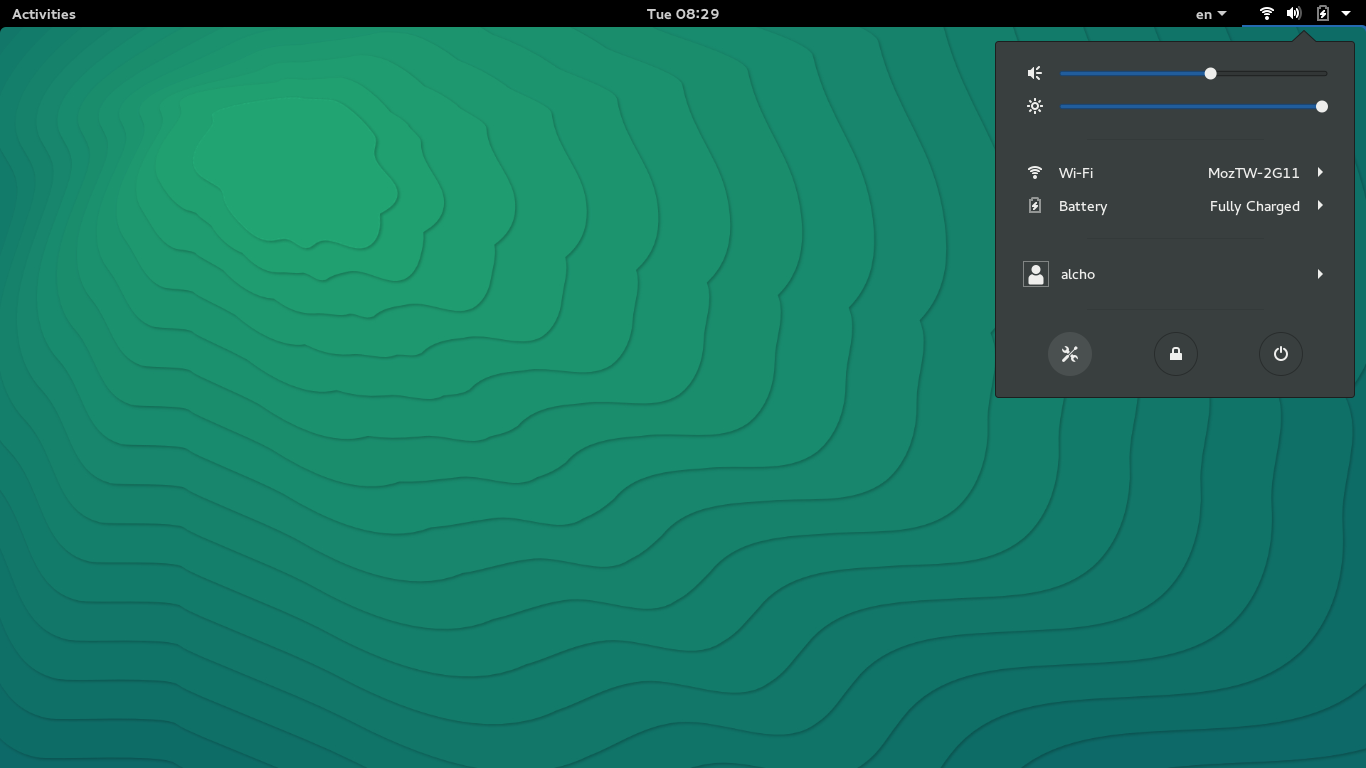Click the battery icon in the top bar

[x=1322, y=14]
